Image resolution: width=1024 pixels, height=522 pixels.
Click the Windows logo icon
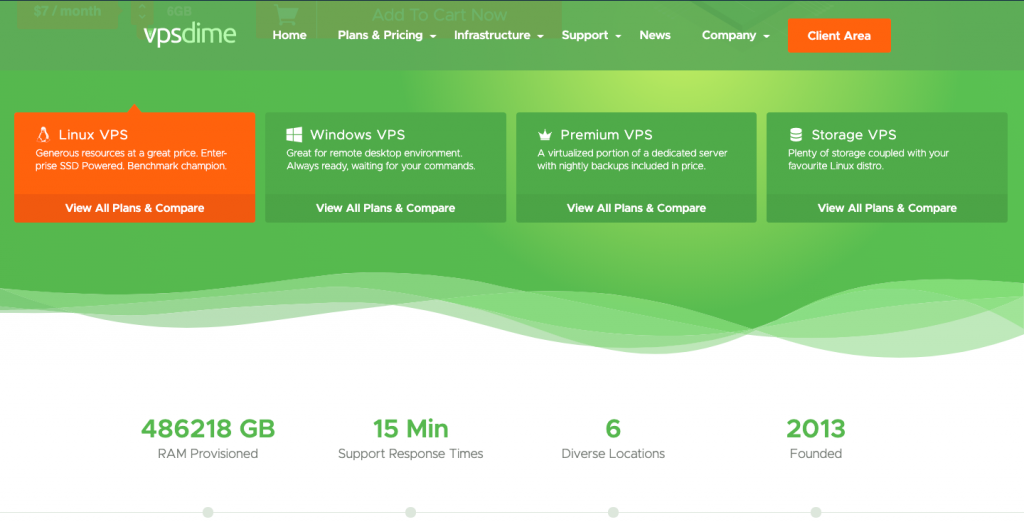[x=294, y=135]
